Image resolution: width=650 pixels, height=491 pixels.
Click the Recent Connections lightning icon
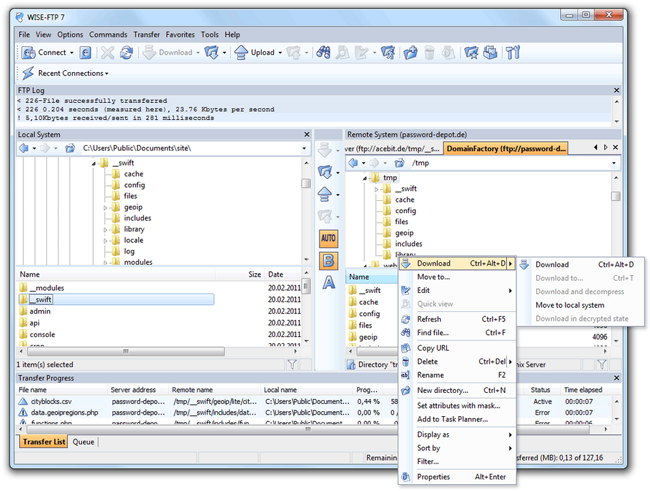pos(28,73)
